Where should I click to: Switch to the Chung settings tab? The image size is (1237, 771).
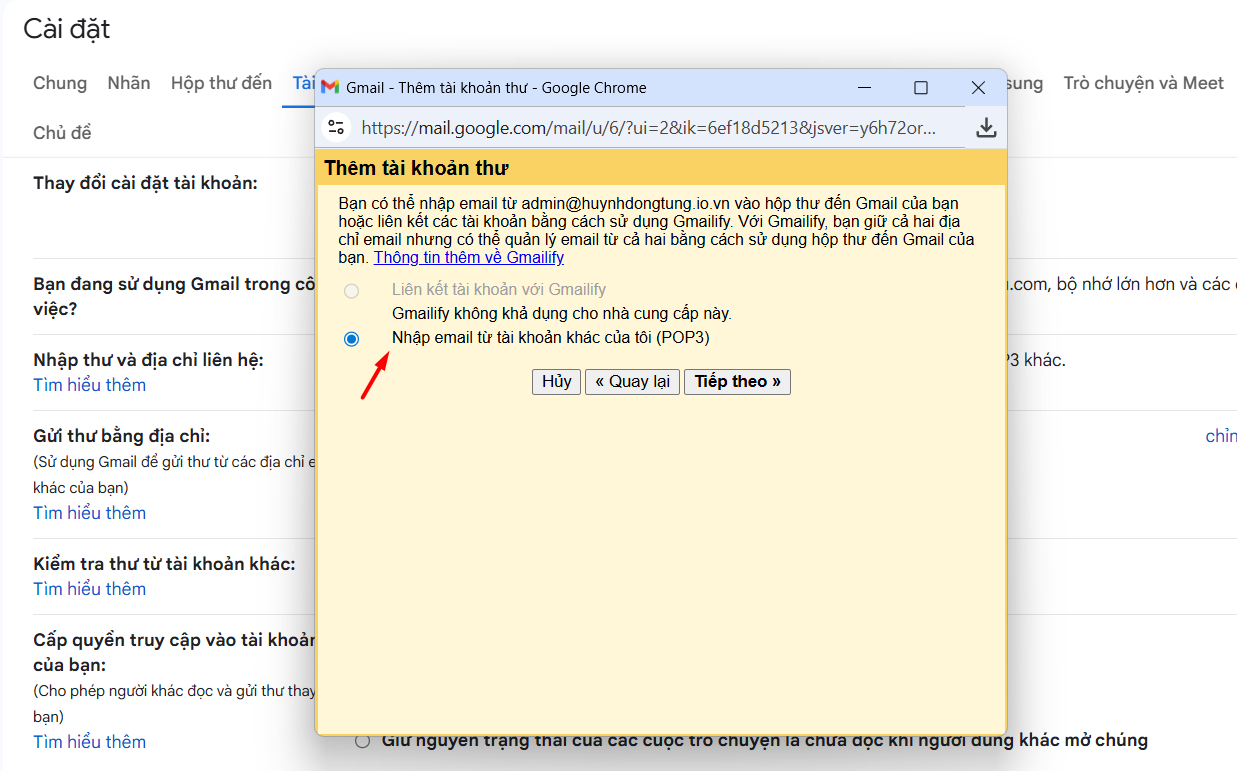coord(60,83)
